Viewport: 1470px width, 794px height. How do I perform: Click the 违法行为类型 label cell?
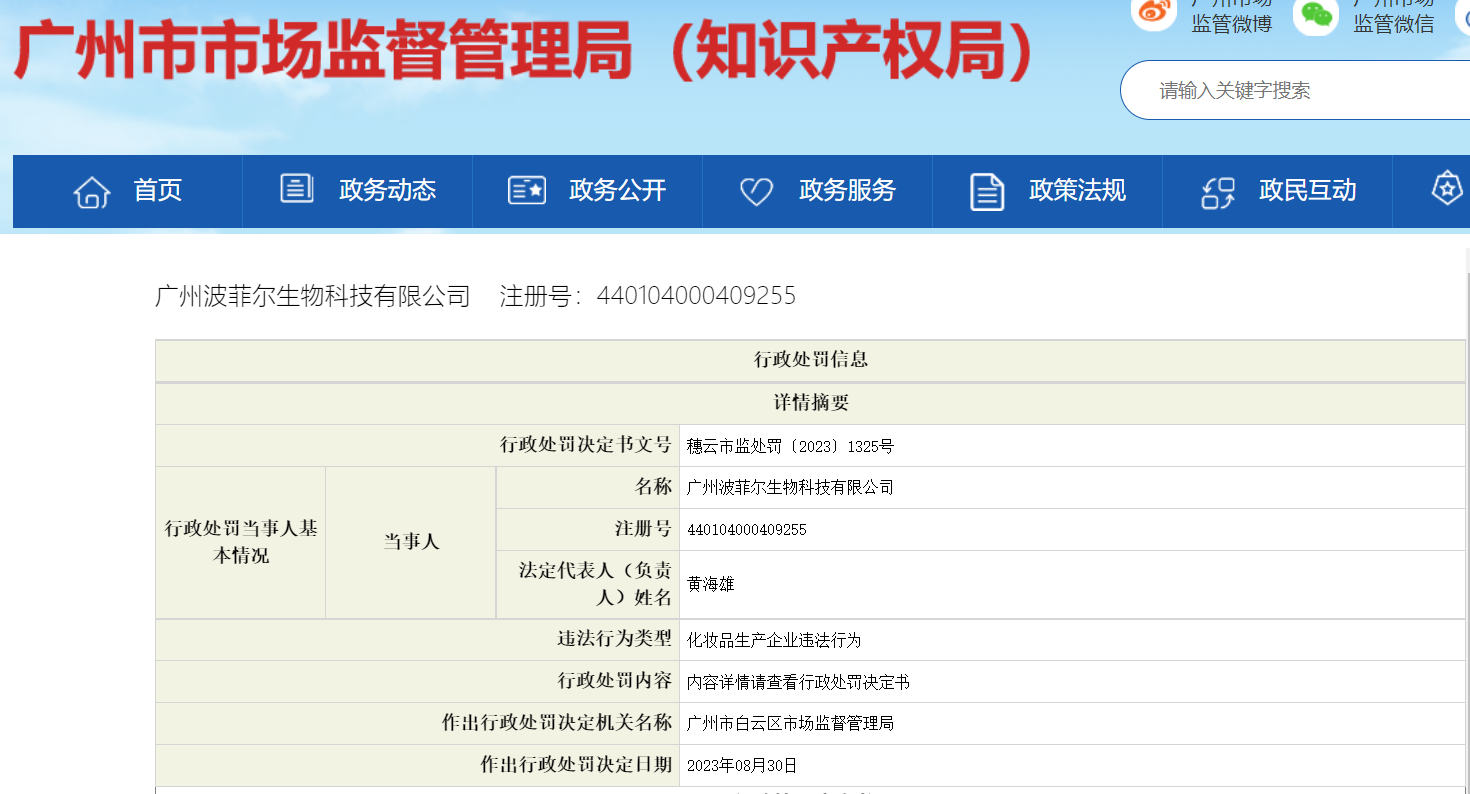(418, 640)
